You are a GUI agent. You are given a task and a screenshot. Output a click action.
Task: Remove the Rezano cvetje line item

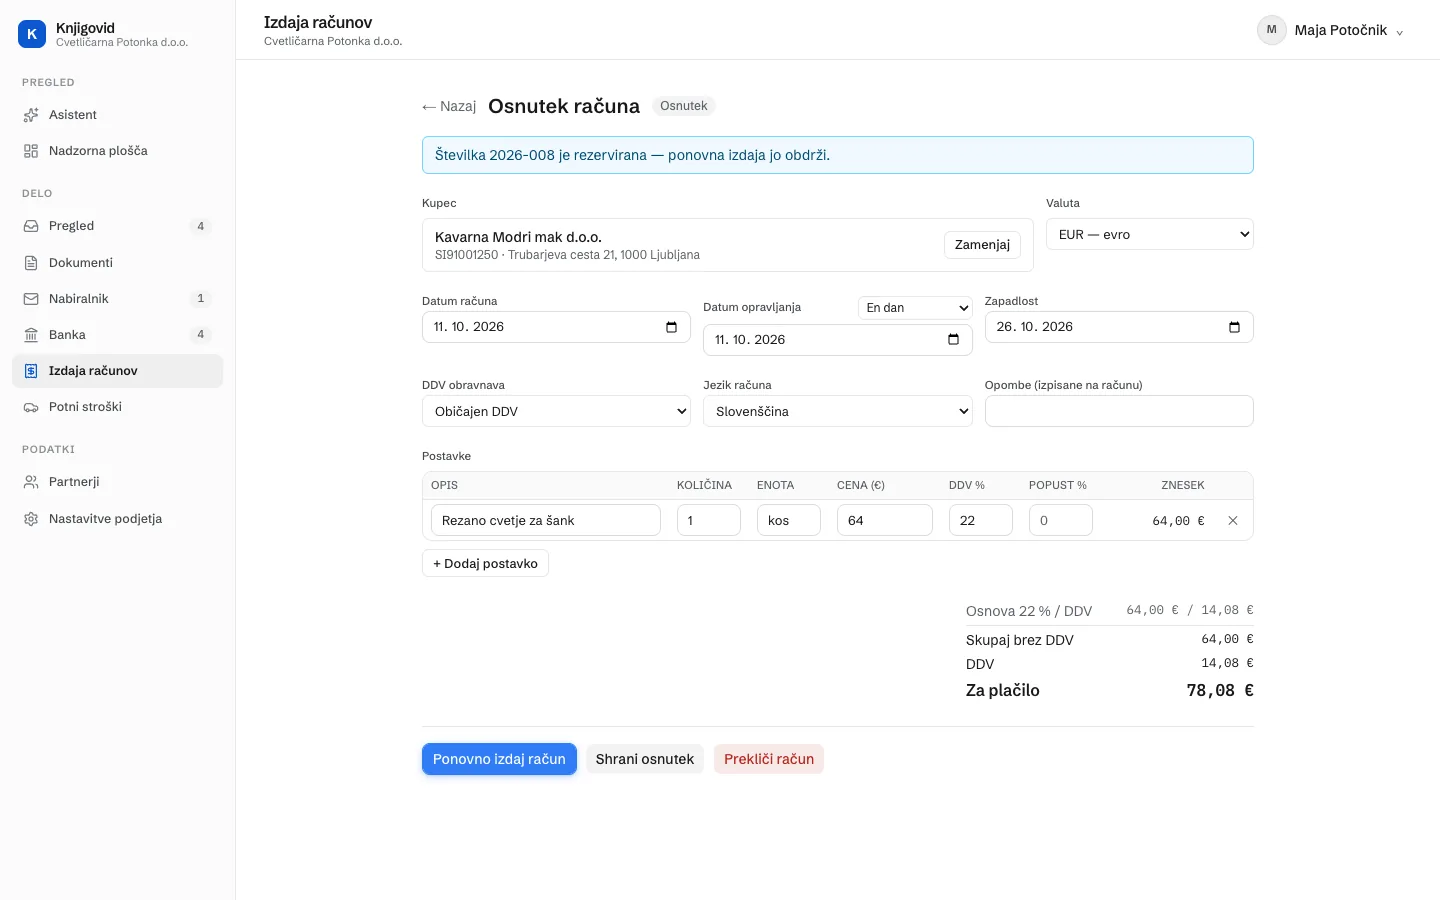point(1233,521)
